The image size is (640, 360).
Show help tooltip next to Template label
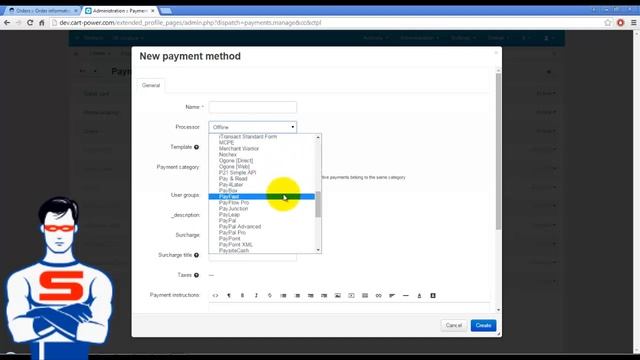196,147
